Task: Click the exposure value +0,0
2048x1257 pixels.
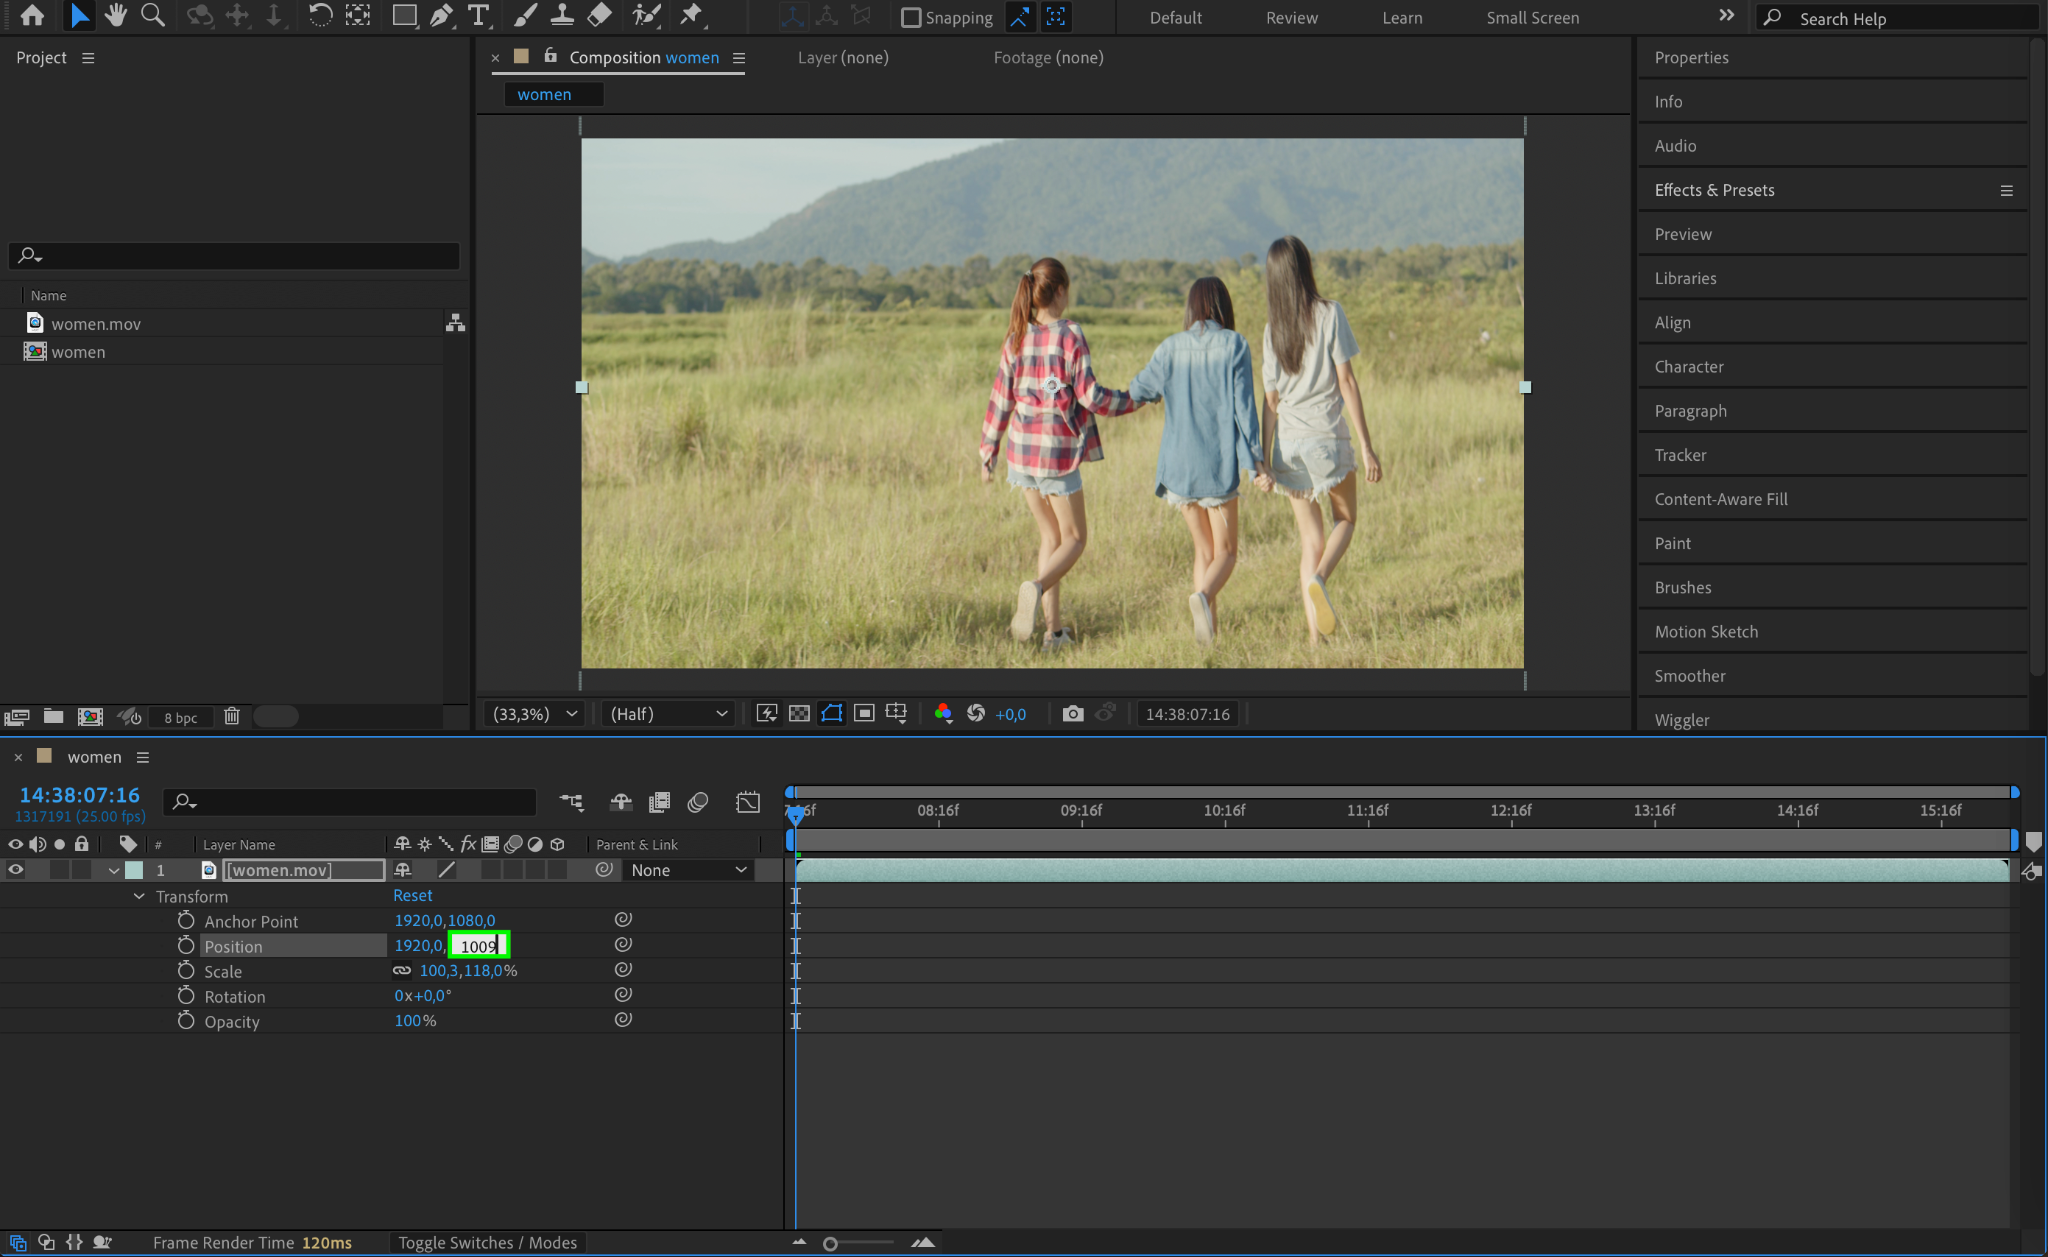Action: (1011, 714)
